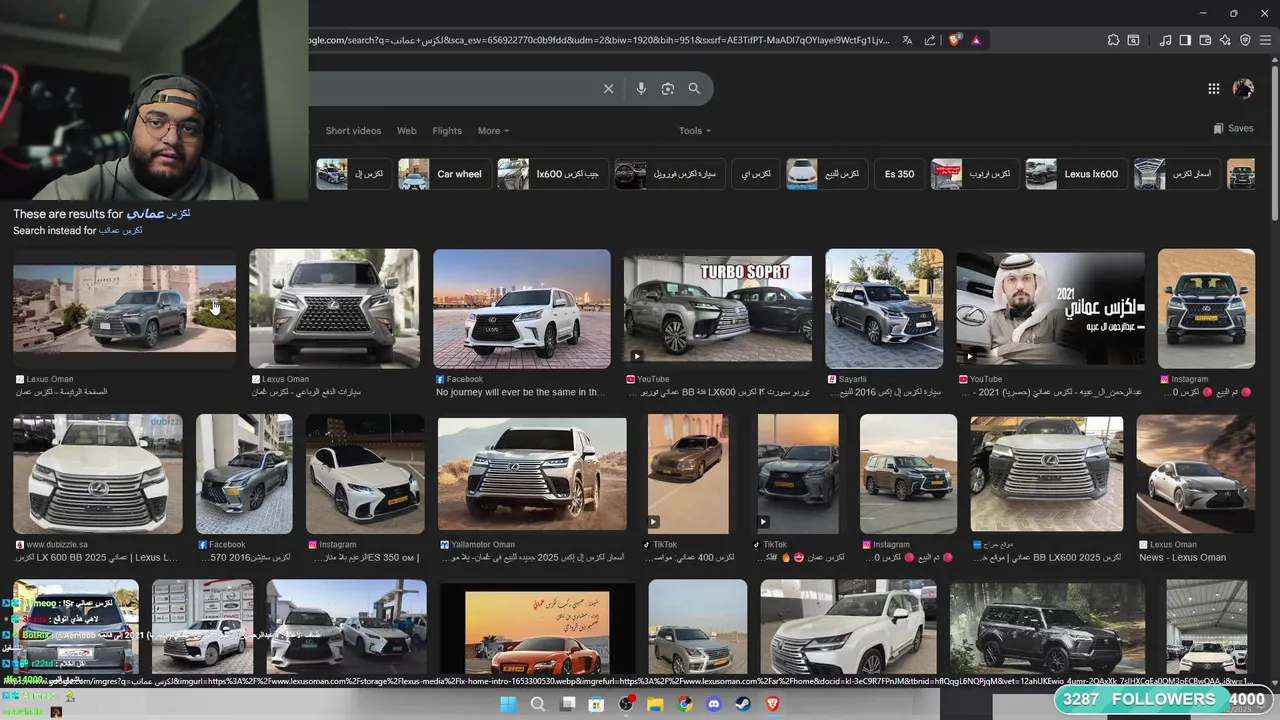Open the Google account avatar menu
This screenshot has height=720, width=1280.
(x=1243, y=89)
